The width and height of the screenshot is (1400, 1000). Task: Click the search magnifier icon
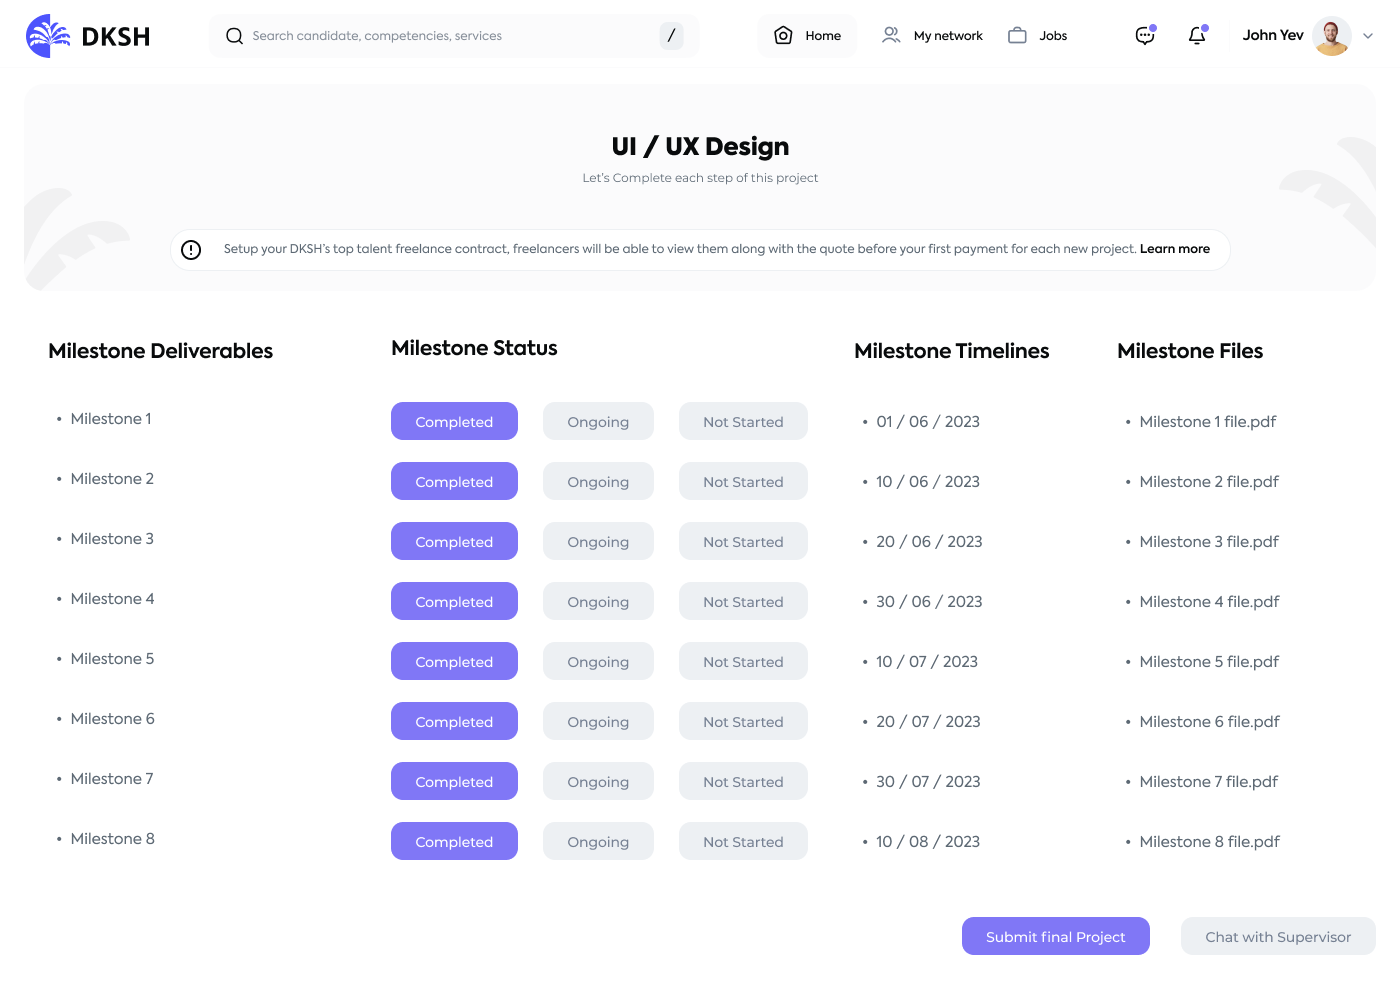235,36
